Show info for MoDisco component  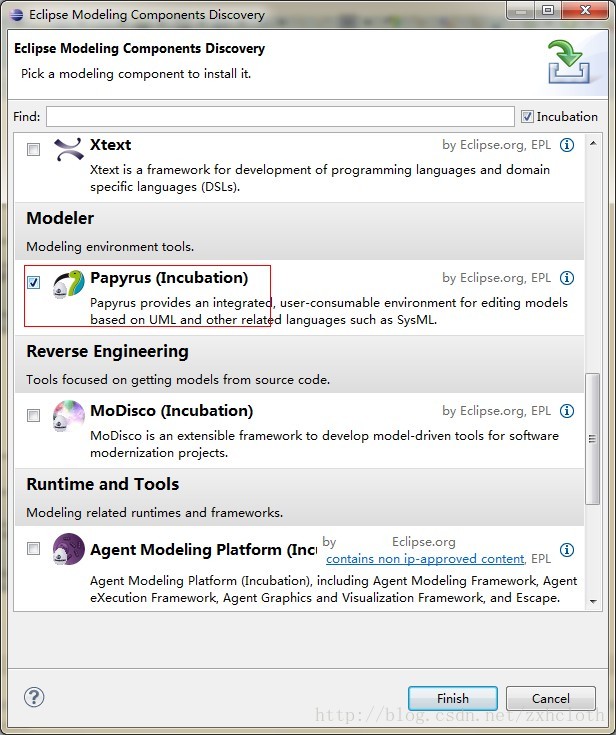567,411
